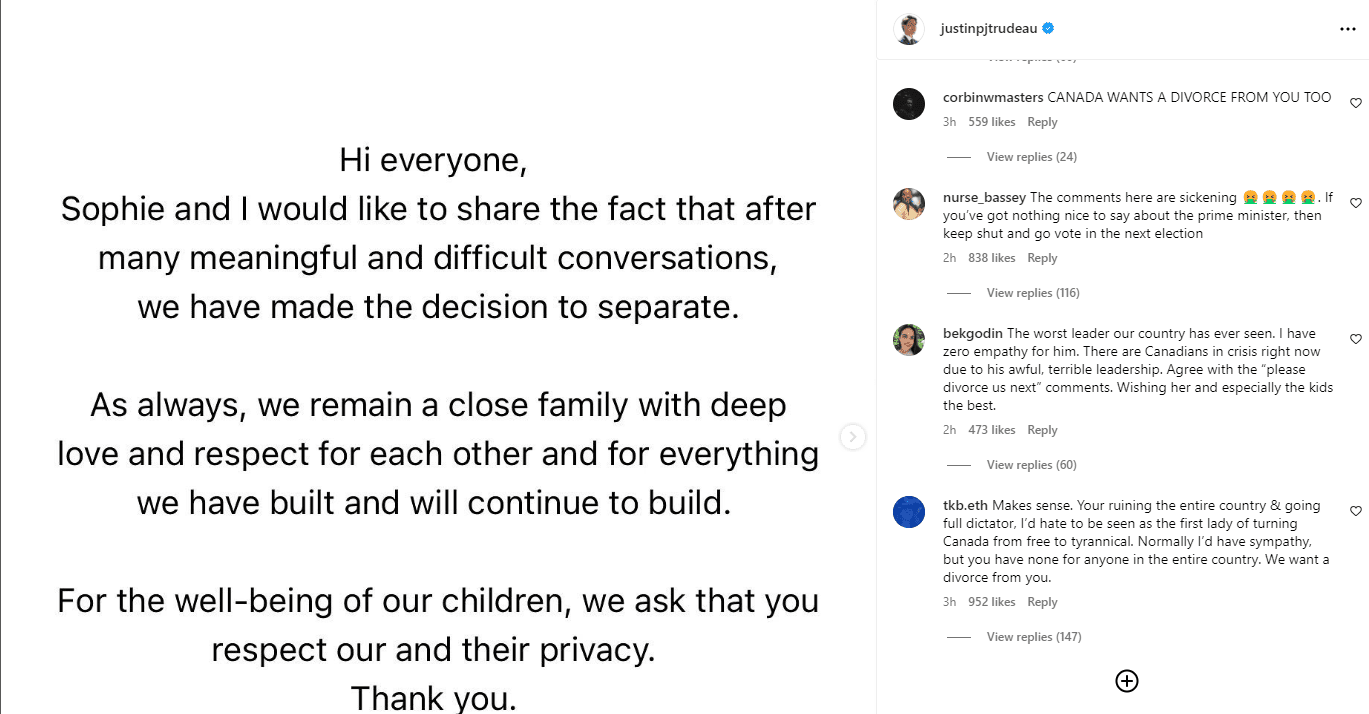Image resolution: width=1369 pixels, height=714 pixels.
Task: Like tkb.eth's comment with heart icon
Action: click(1356, 511)
